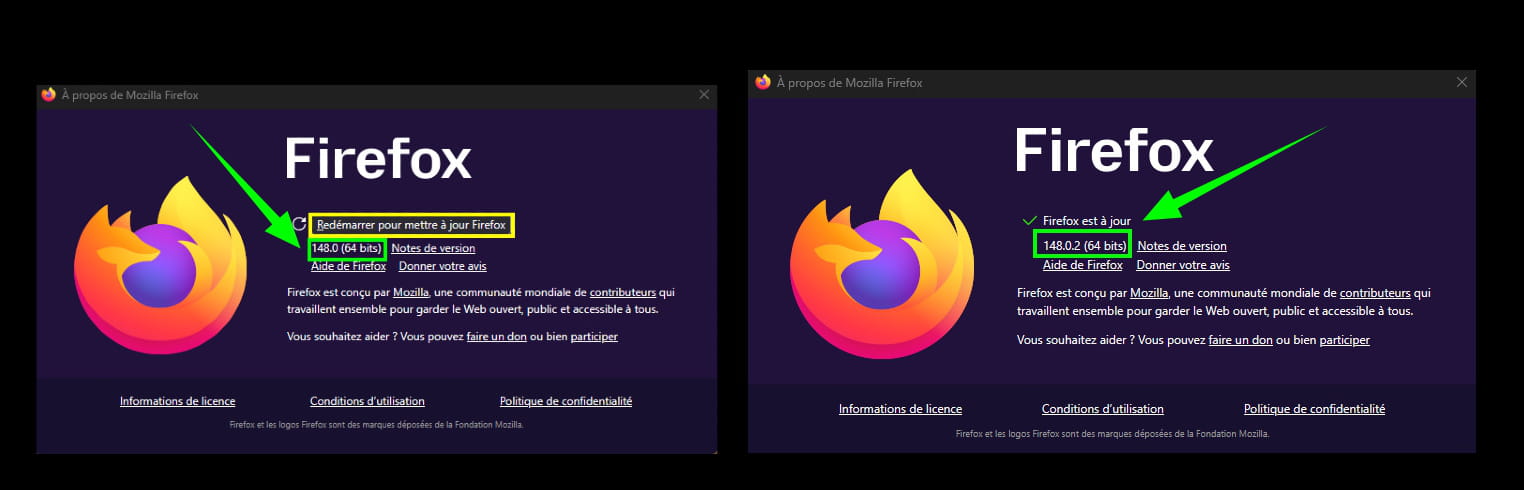The width and height of the screenshot is (1524, 490).
Task: Click the version text 148.0 (64 bits)
Action: coord(348,248)
